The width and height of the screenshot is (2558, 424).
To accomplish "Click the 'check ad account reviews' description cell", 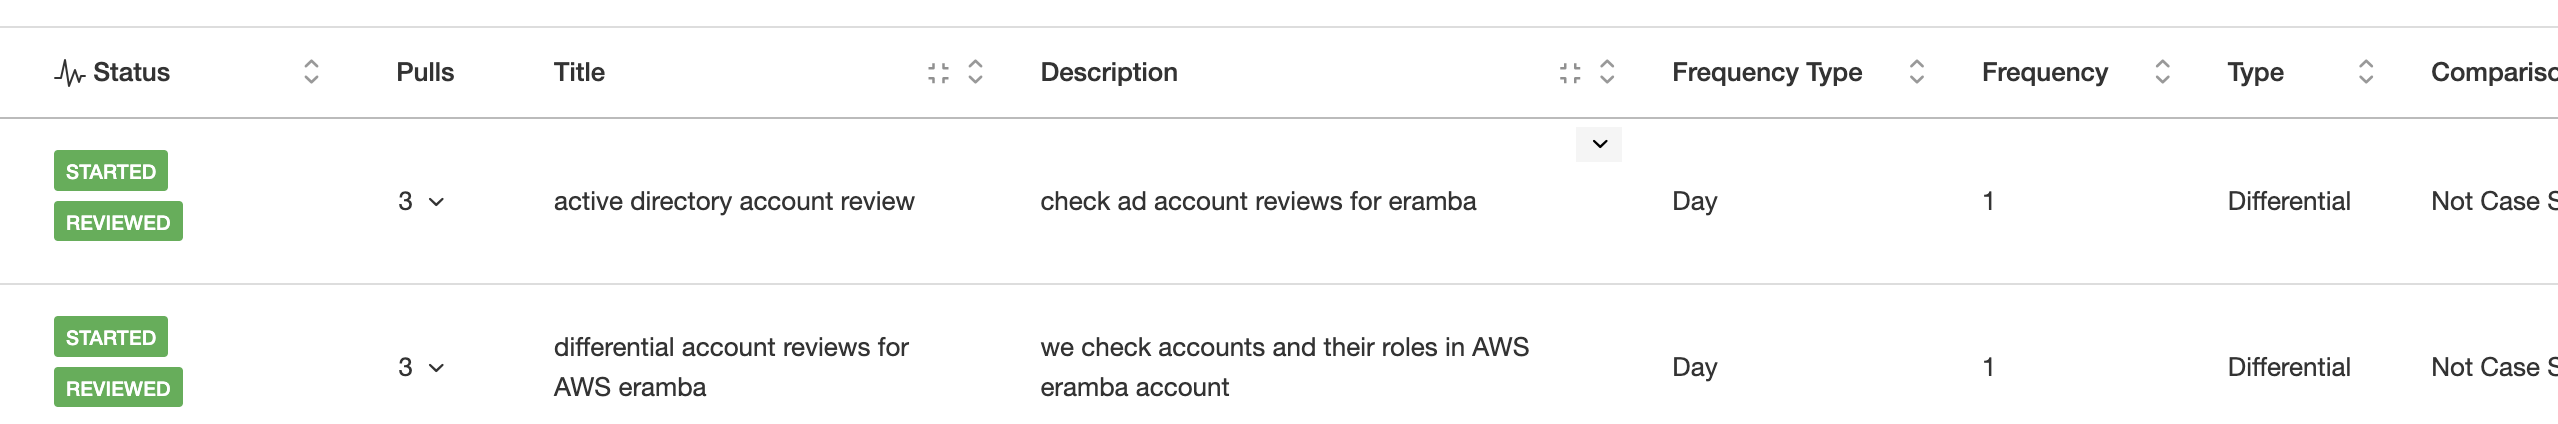I will coord(1258,201).
